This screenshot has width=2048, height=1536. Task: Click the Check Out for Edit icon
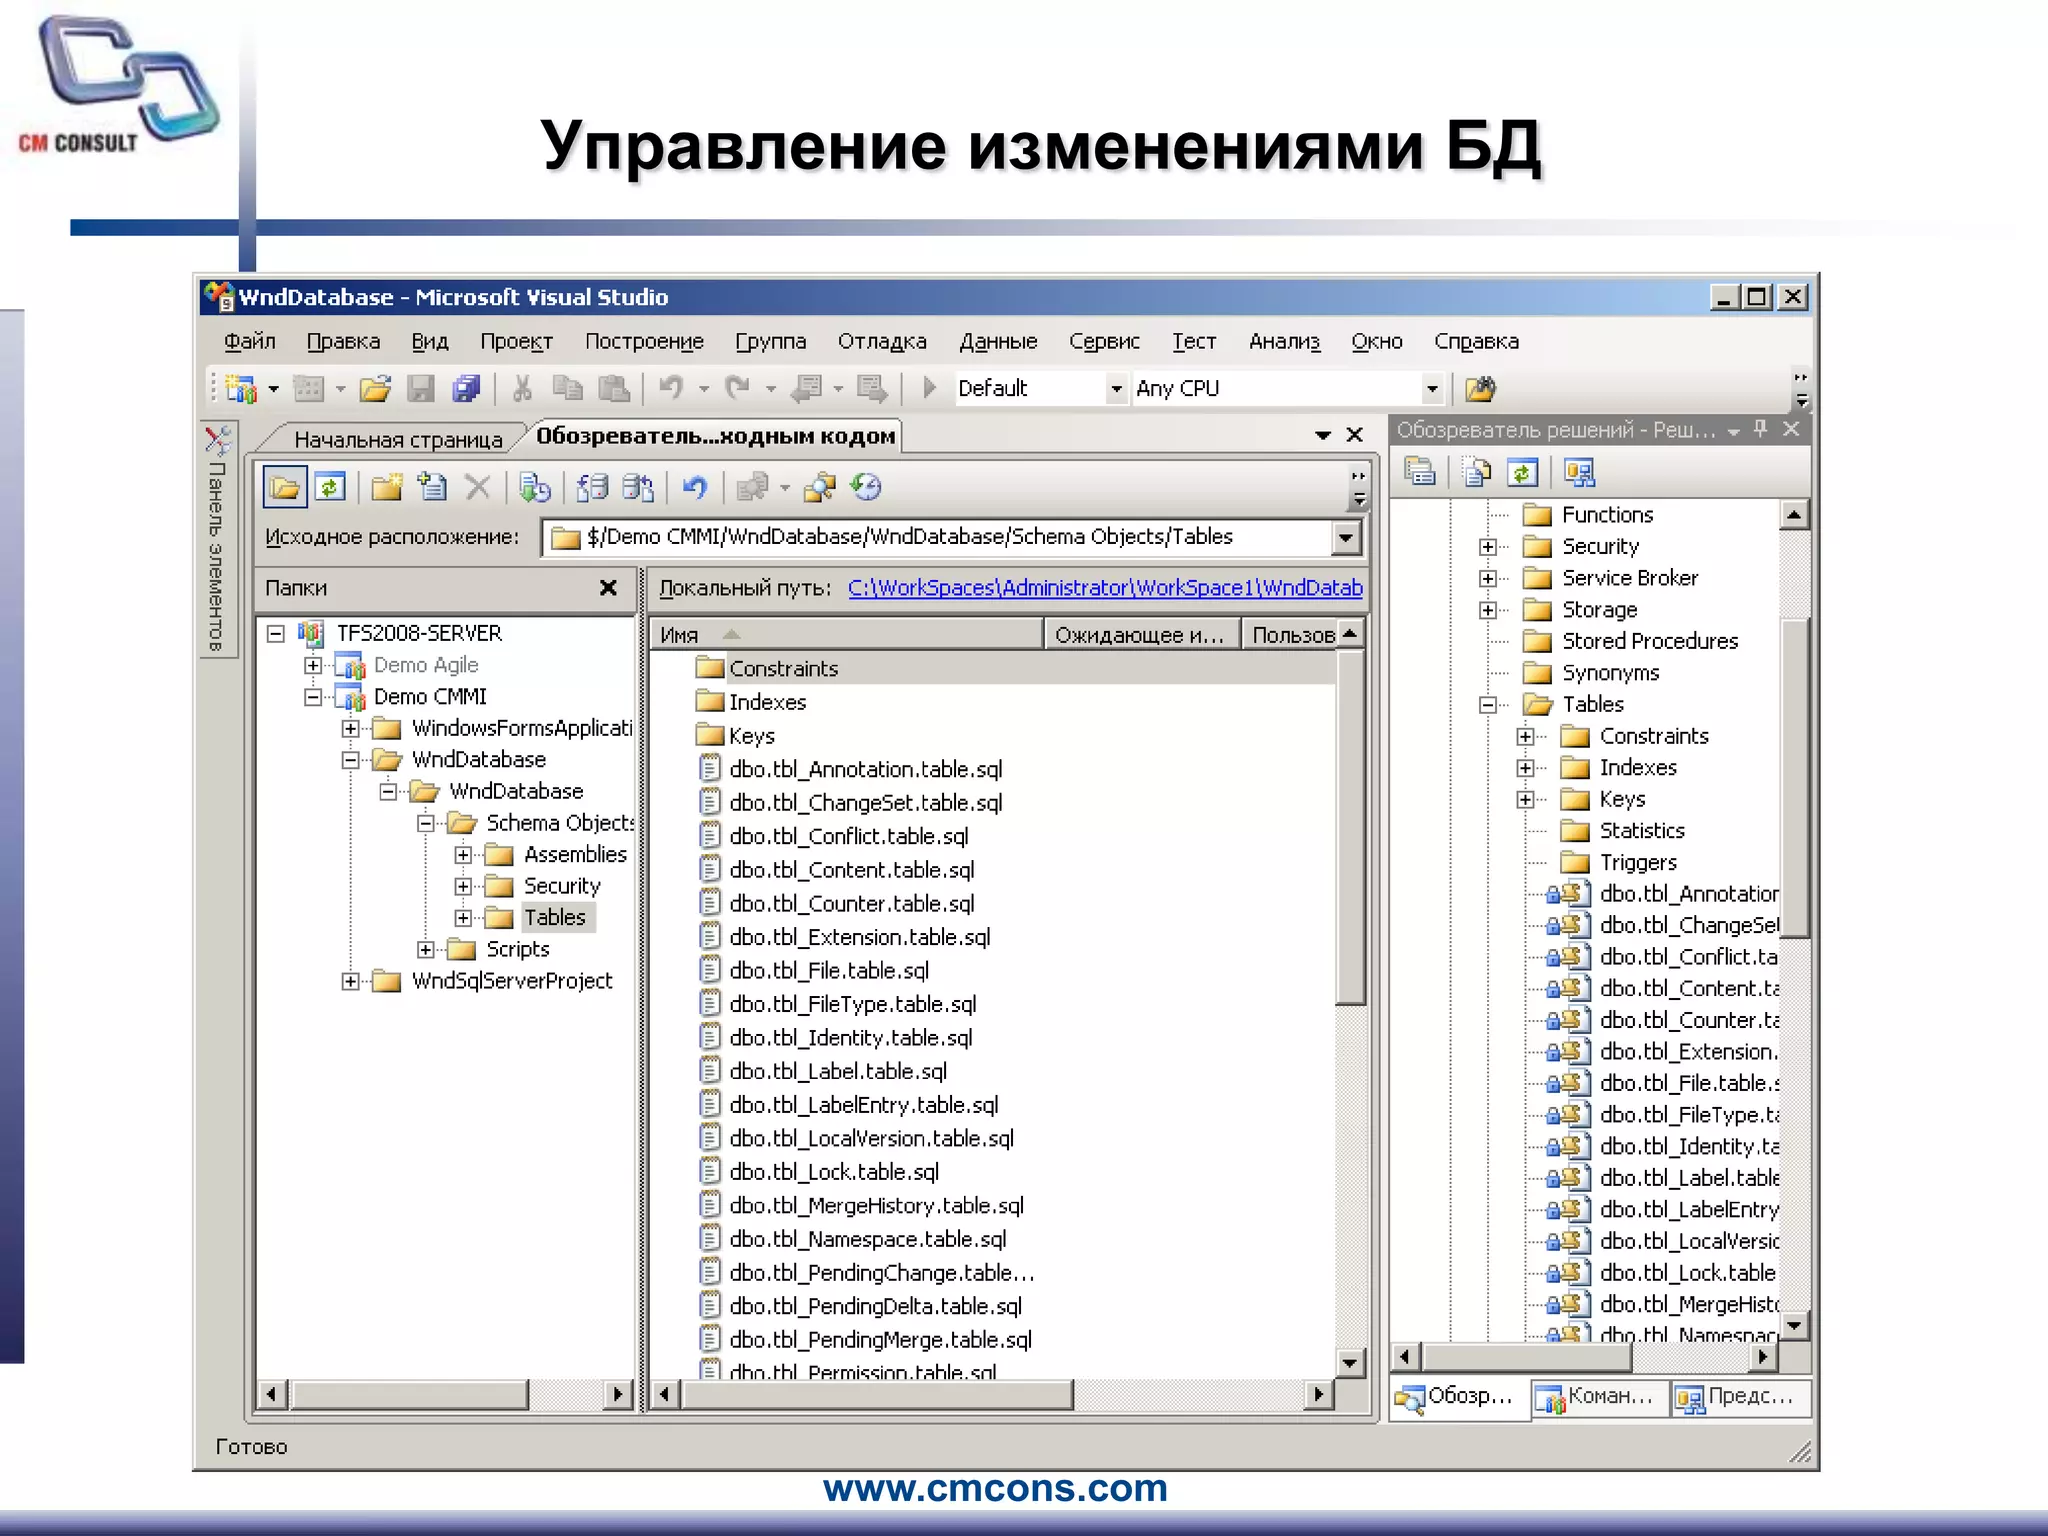[592, 488]
